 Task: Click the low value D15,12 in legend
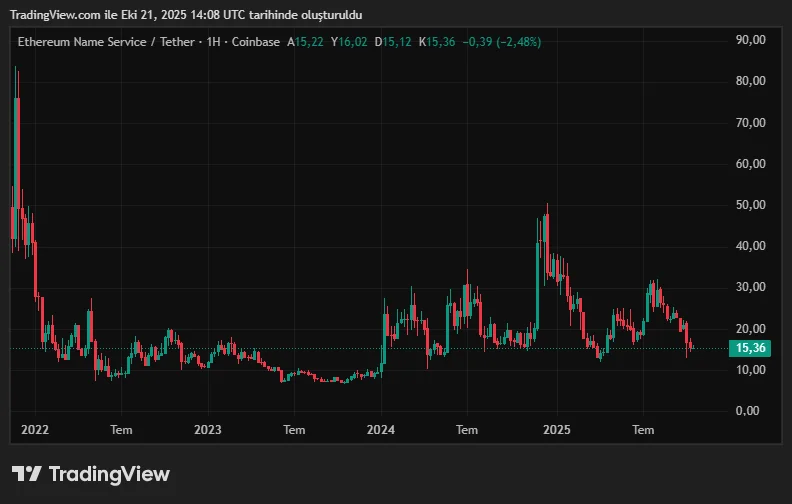pyautogui.click(x=393, y=42)
